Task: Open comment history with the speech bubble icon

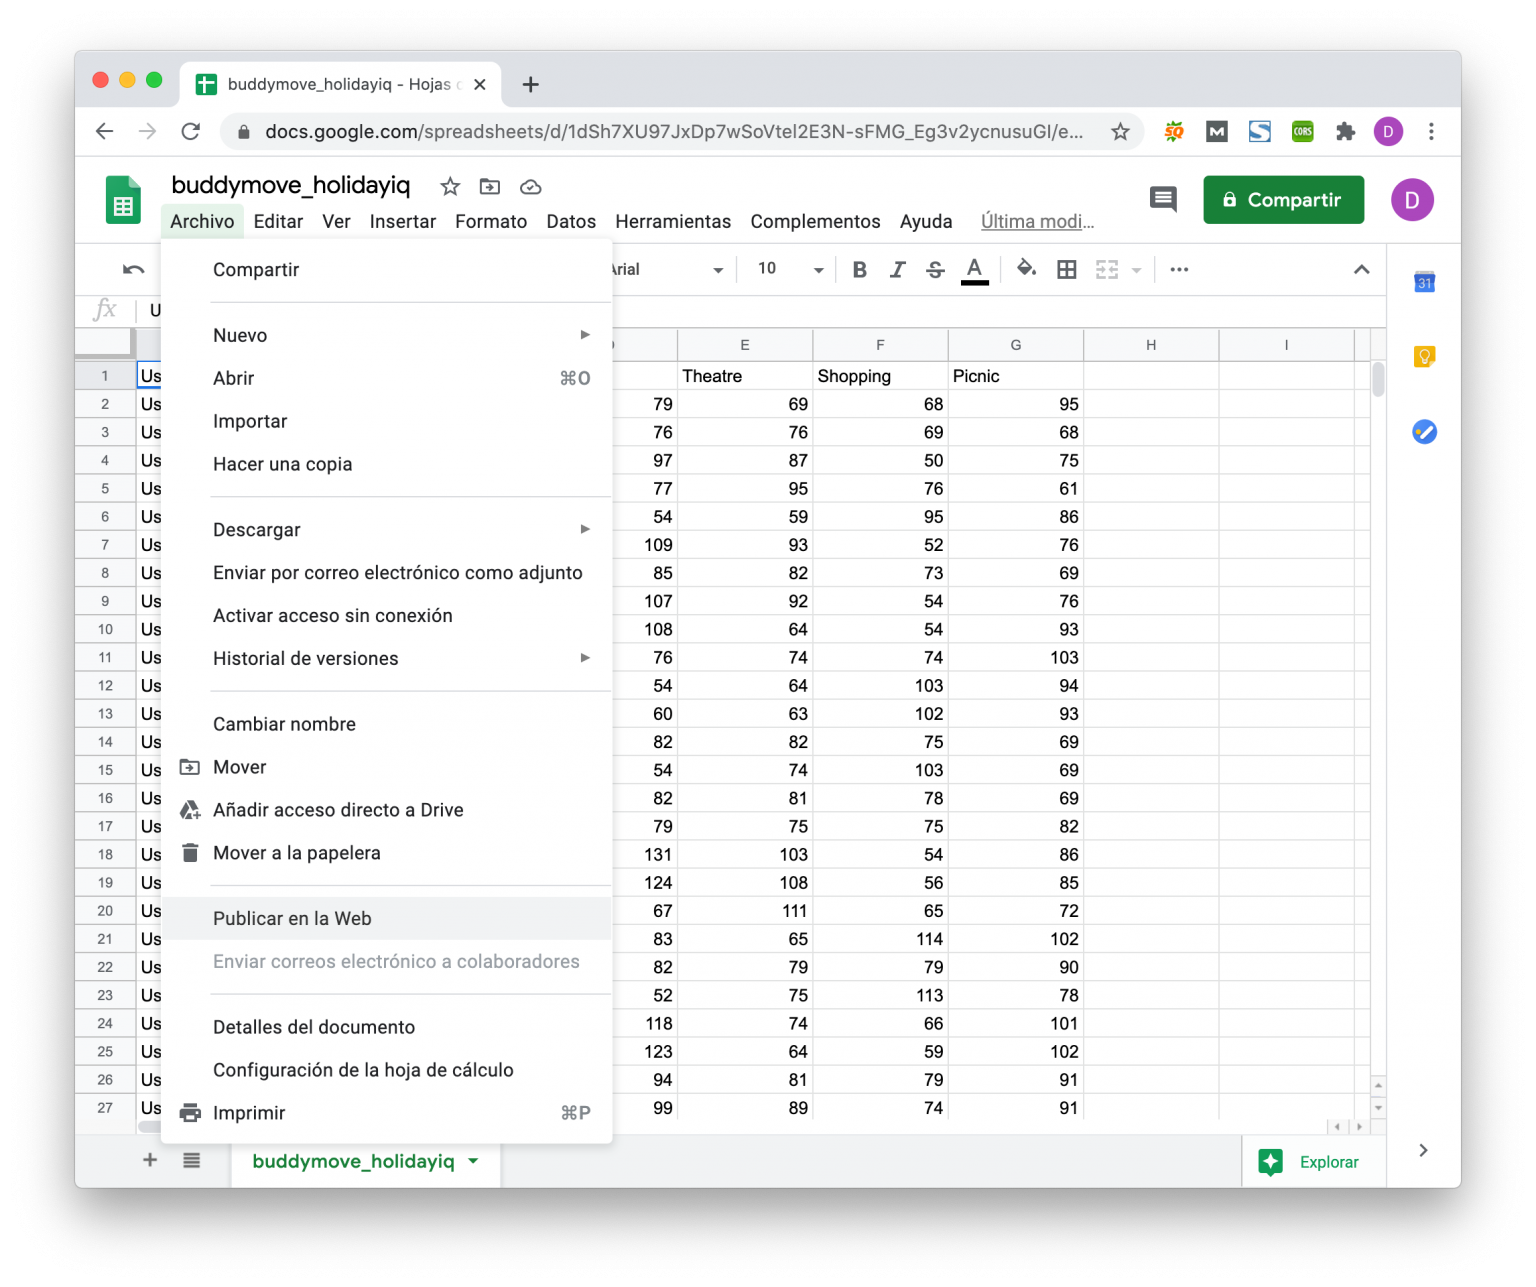Action: click(1163, 199)
